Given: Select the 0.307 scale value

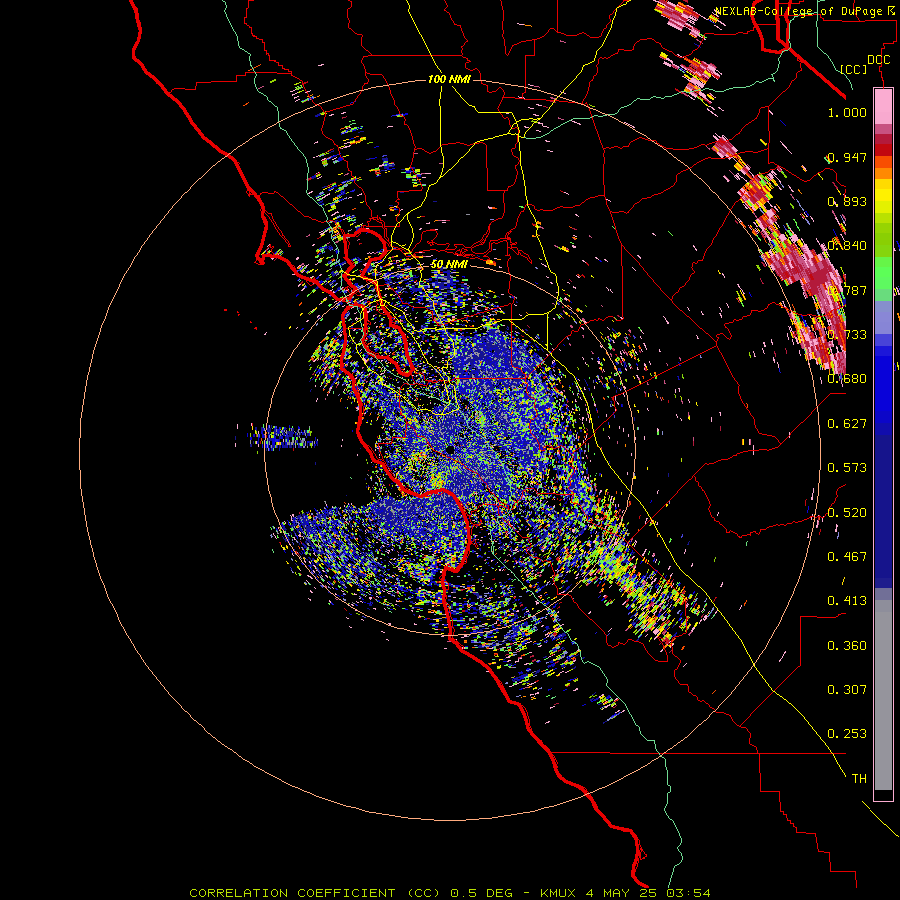Looking at the screenshot, I should click(x=847, y=690).
